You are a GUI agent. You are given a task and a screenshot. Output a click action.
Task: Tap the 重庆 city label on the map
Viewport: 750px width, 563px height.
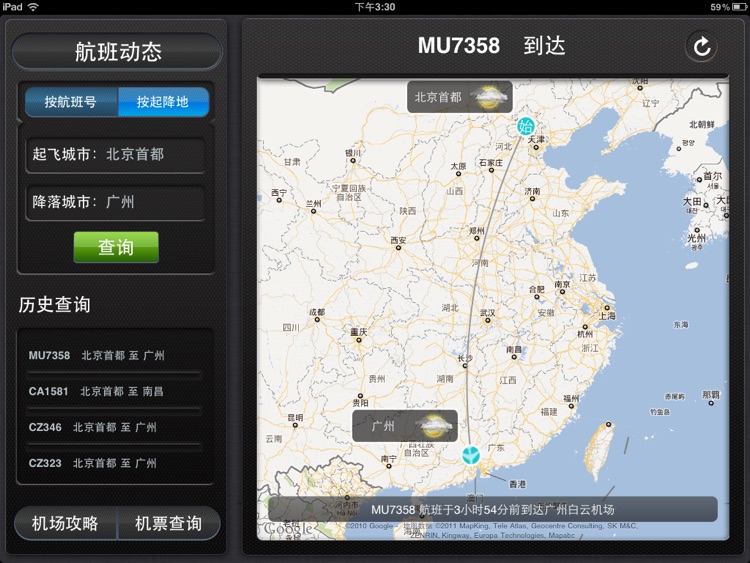click(x=358, y=331)
